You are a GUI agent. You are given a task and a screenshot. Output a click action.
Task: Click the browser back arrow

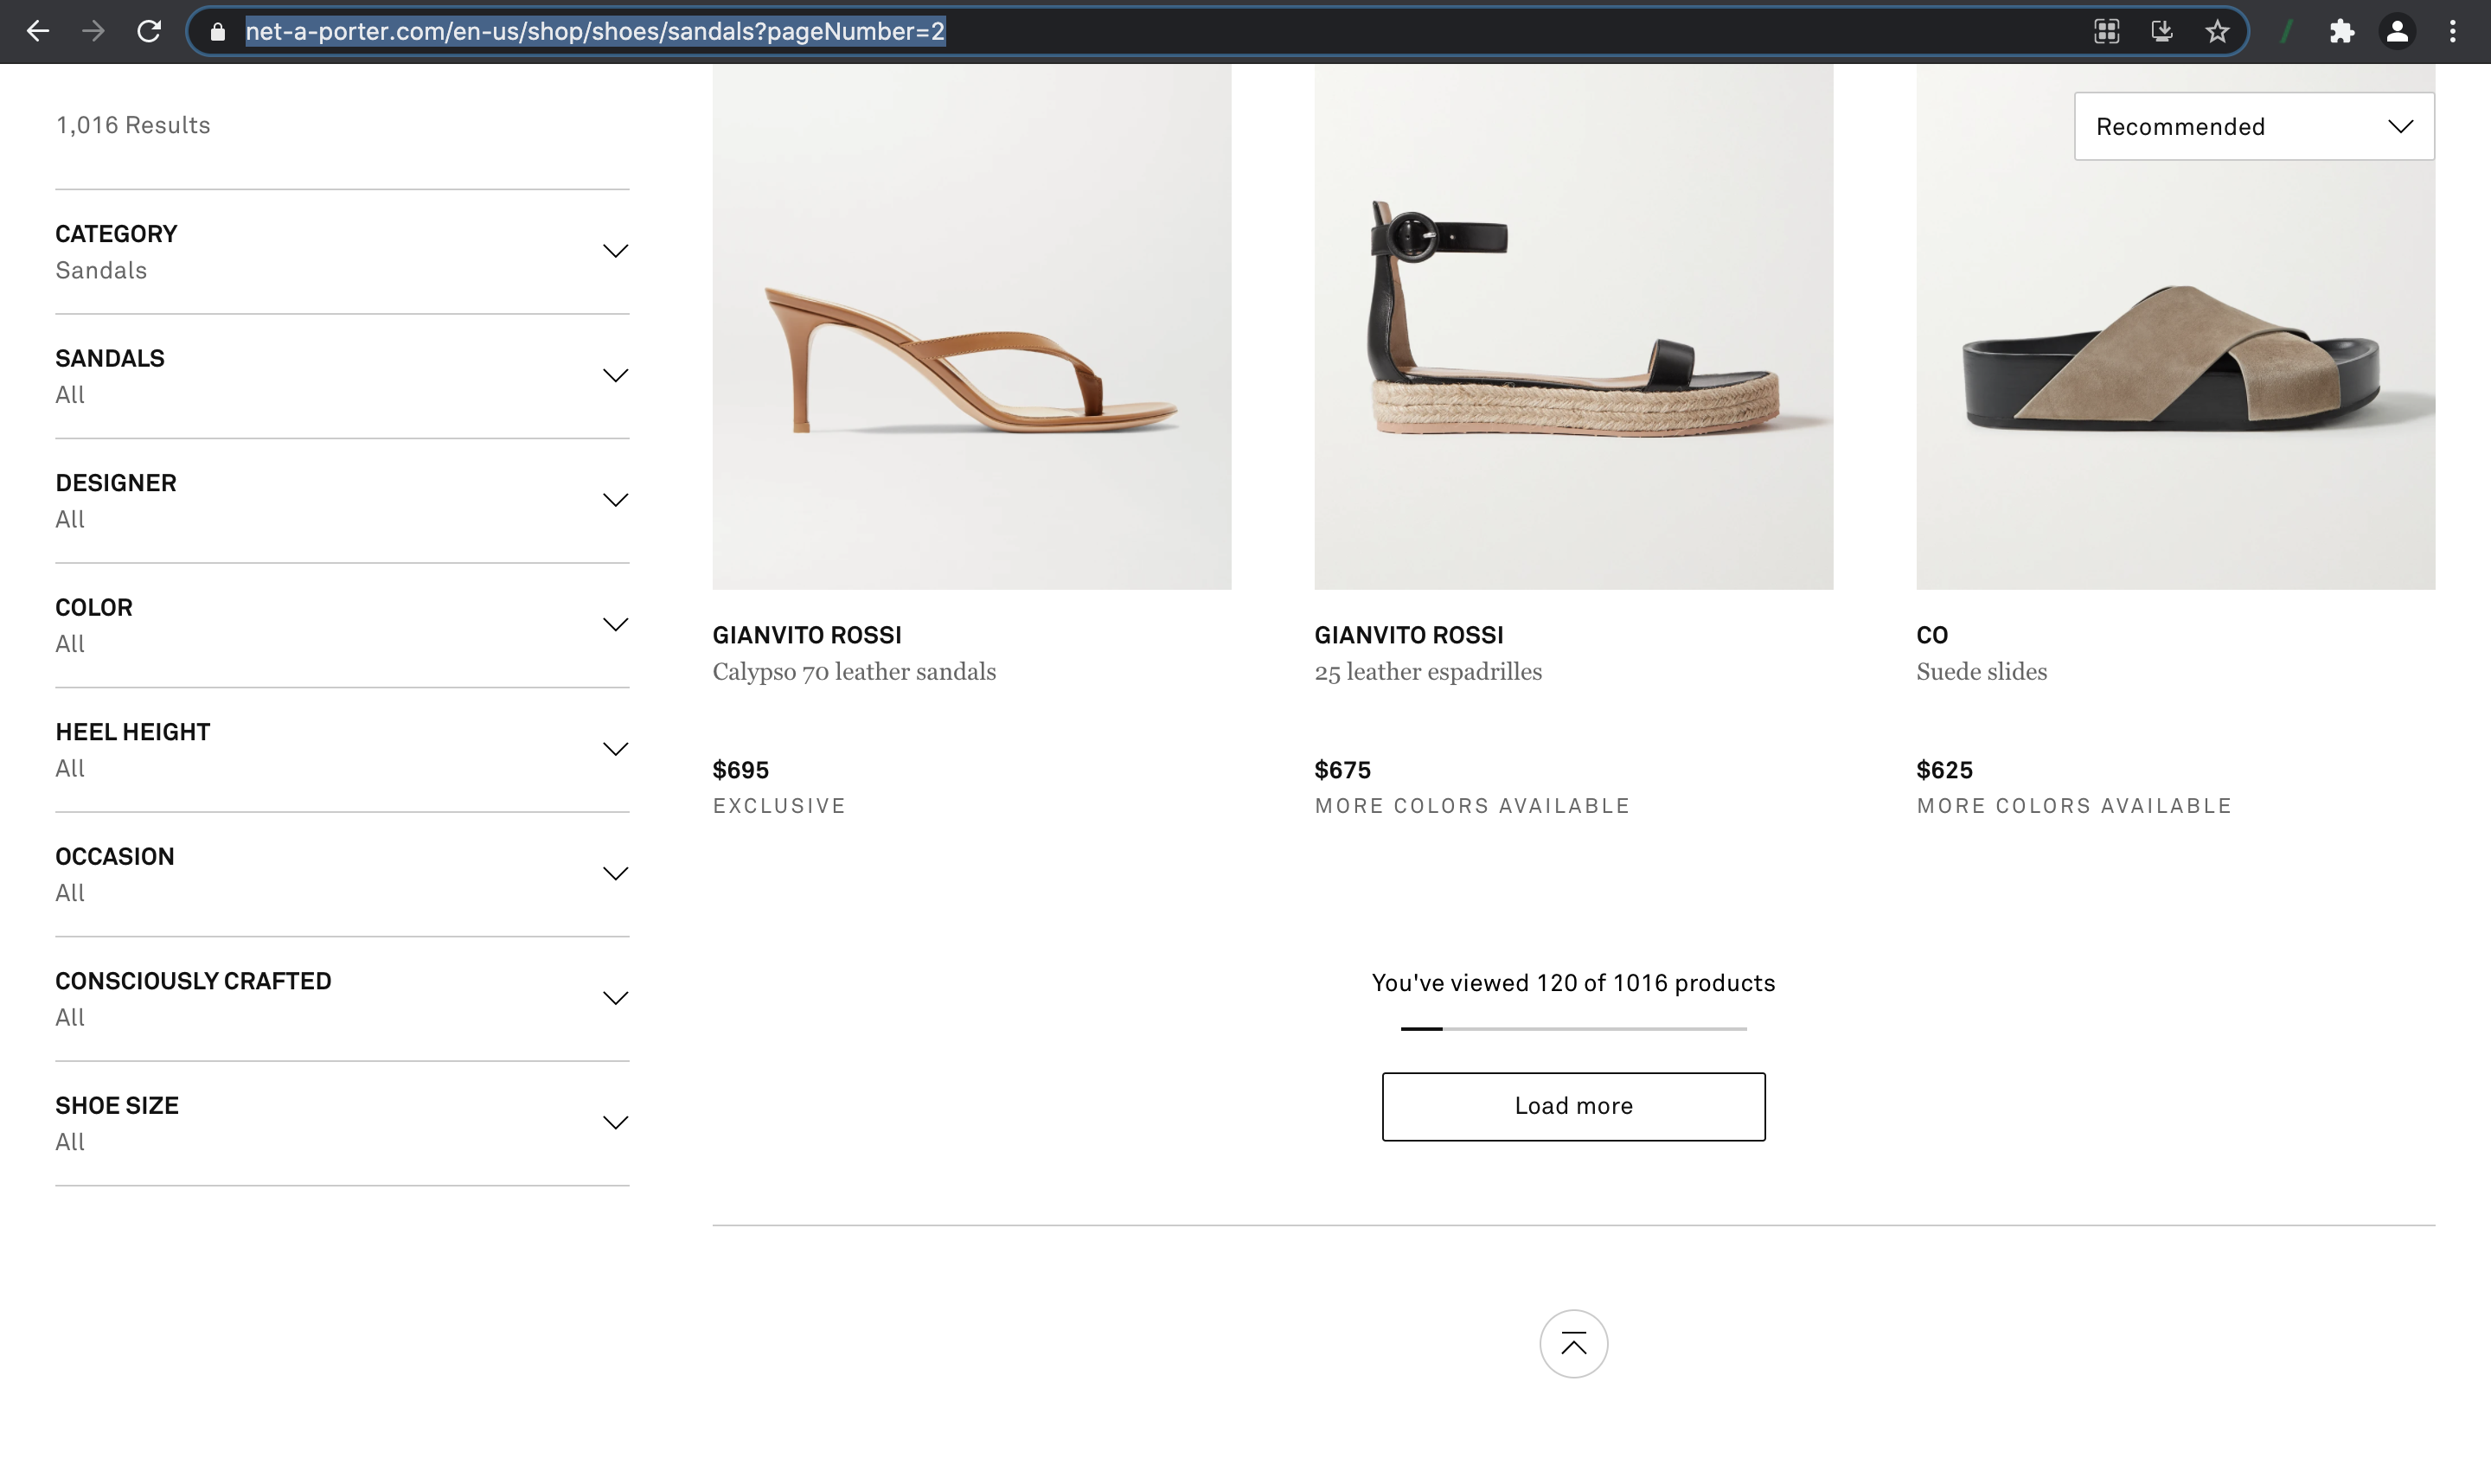click(38, 31)
